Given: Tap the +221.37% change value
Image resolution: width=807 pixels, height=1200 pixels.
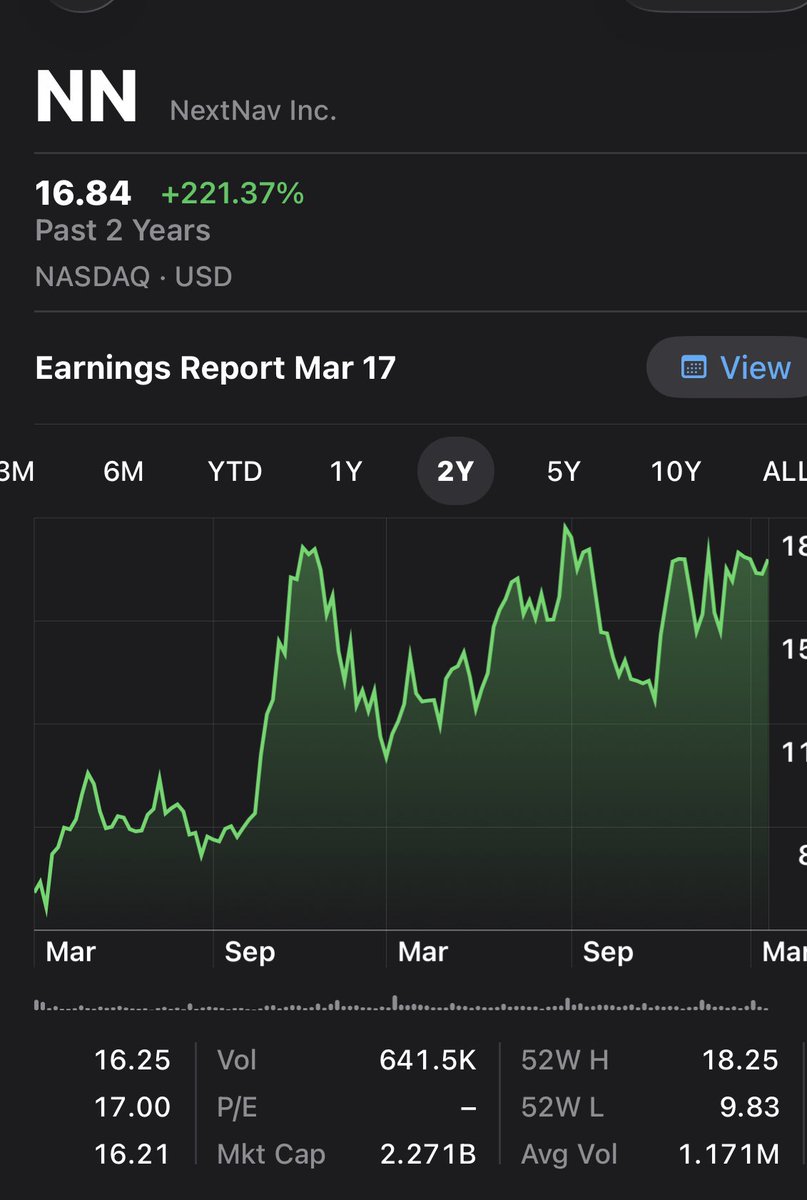Looking at the screenshot, I should pyautogui.click(x=232, y=192).
